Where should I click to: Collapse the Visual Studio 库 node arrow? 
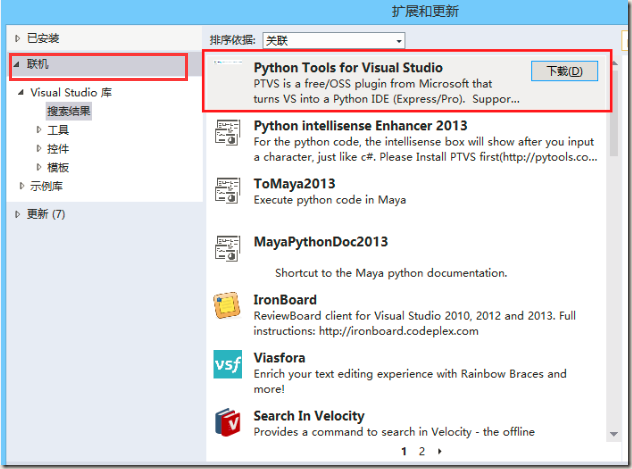click(21, 93)
